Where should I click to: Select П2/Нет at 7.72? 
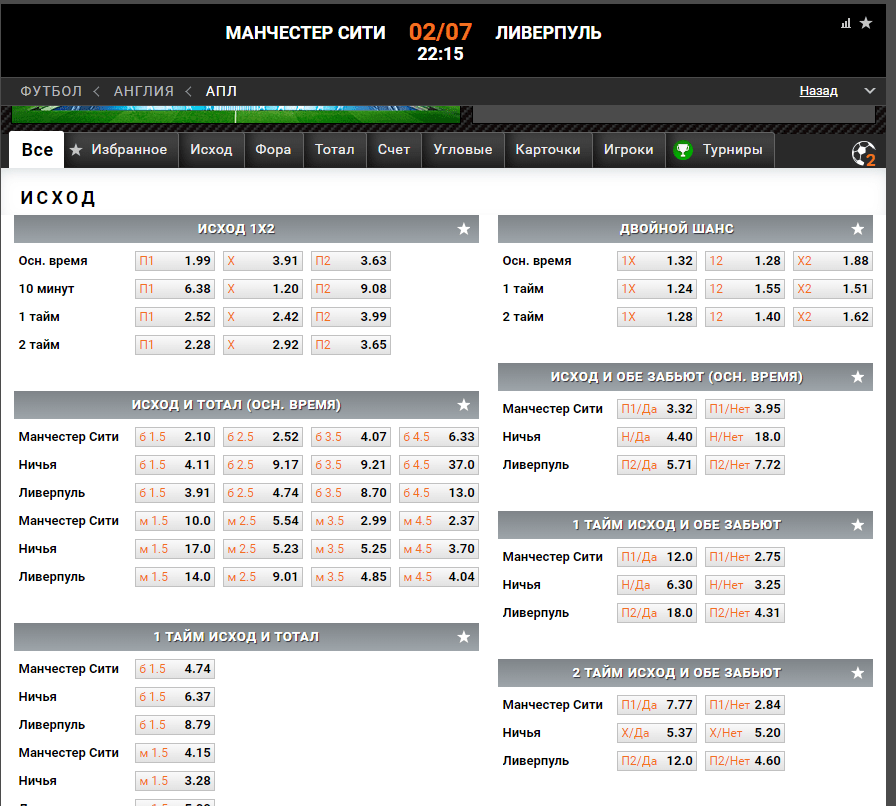[x=745, y=465]
